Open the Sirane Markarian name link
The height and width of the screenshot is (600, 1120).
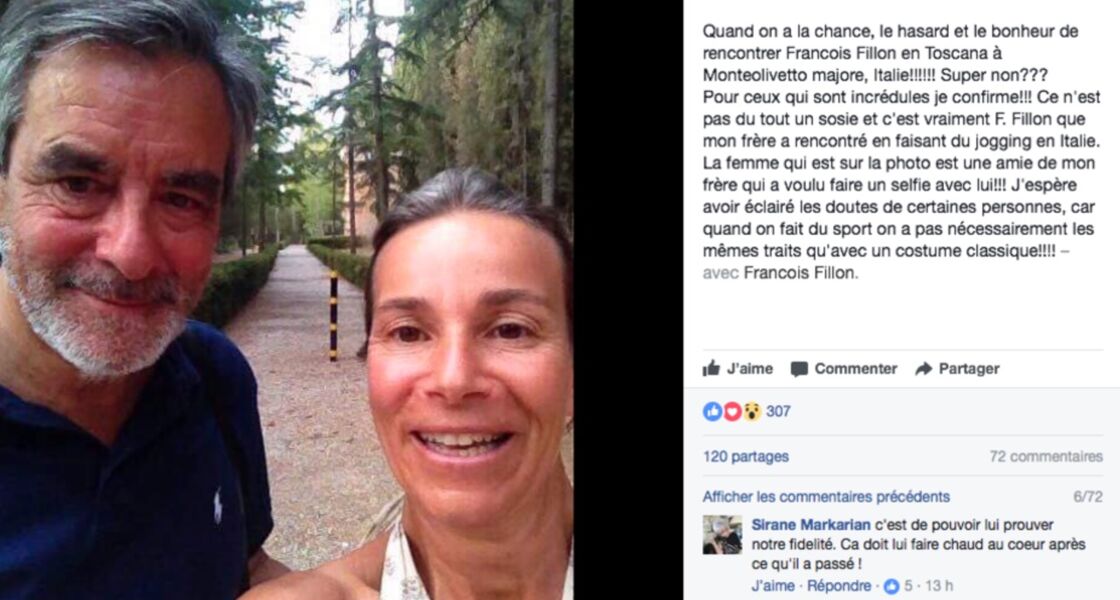click(x=811, y=525)
